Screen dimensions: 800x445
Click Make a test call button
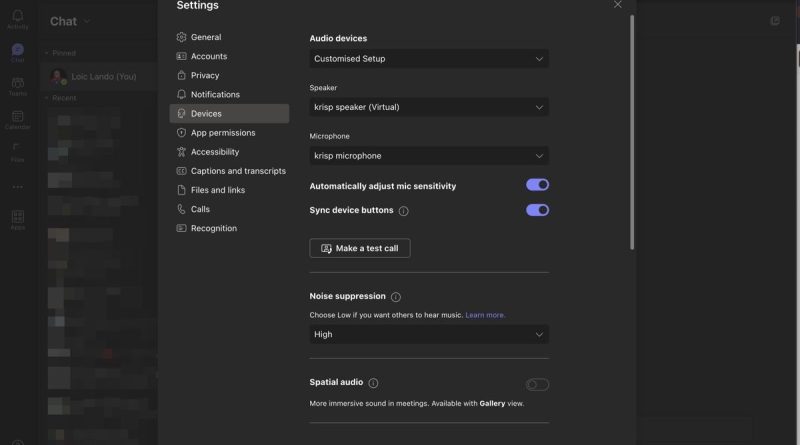[x=360, y=248]
